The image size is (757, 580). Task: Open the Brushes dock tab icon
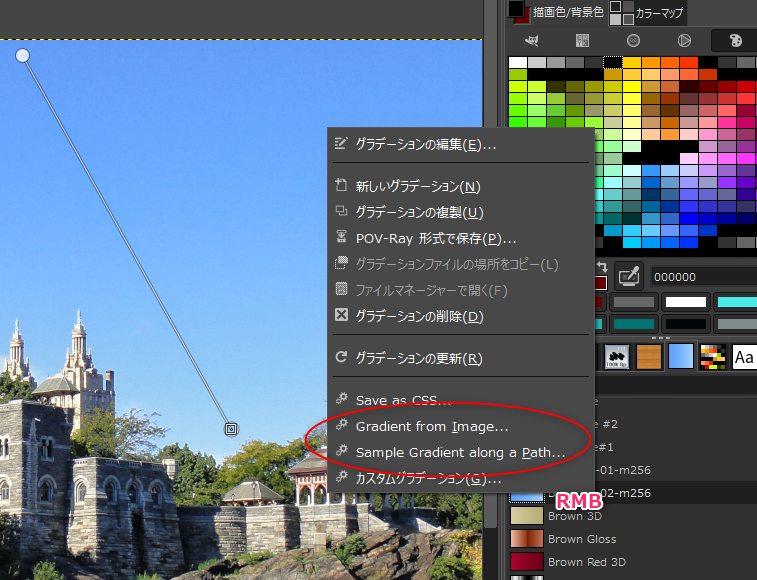[x=617, y=356]
